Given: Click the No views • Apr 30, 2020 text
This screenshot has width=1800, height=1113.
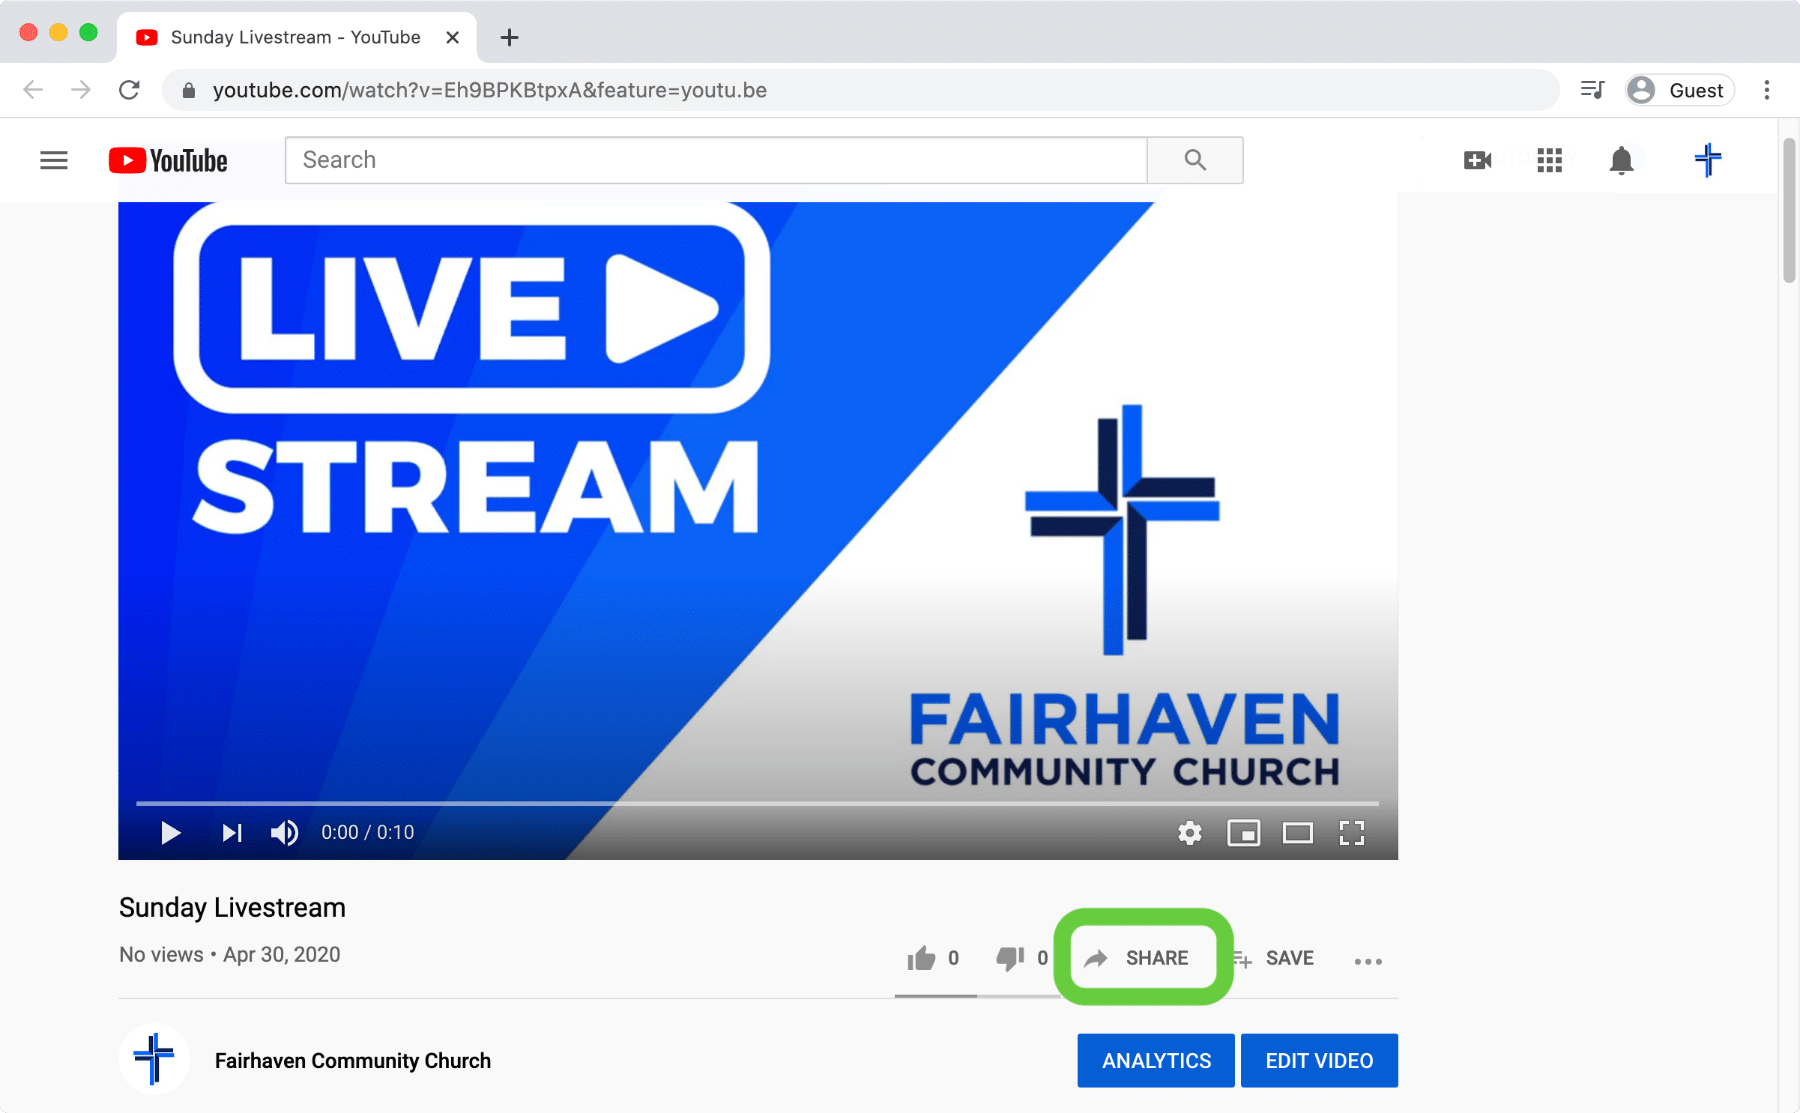Looking at the screenshot, I should (x=230, y=955).
